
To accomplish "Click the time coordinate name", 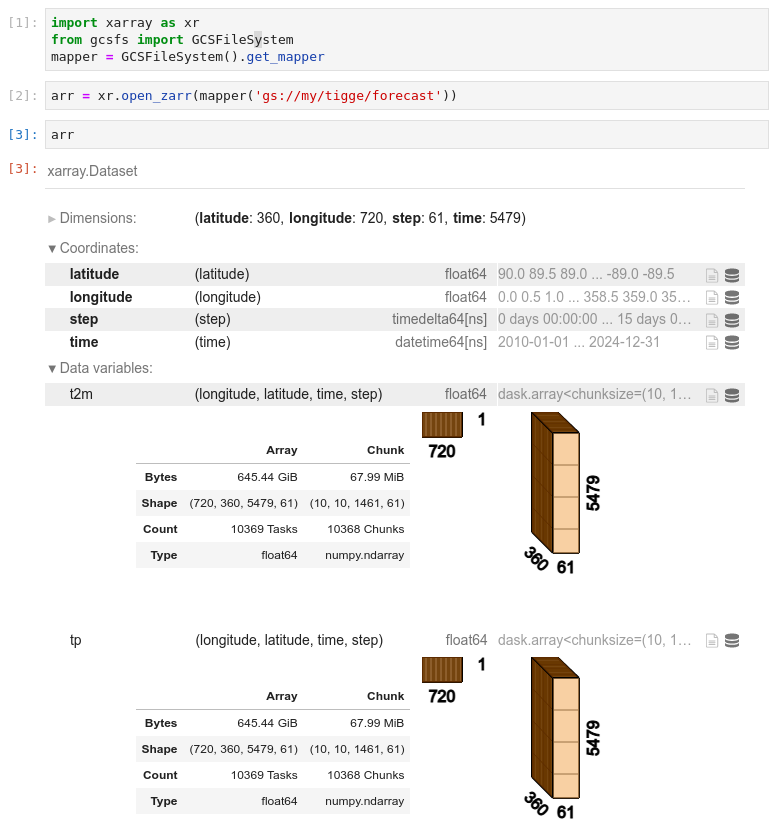I will tap(84, 342).
